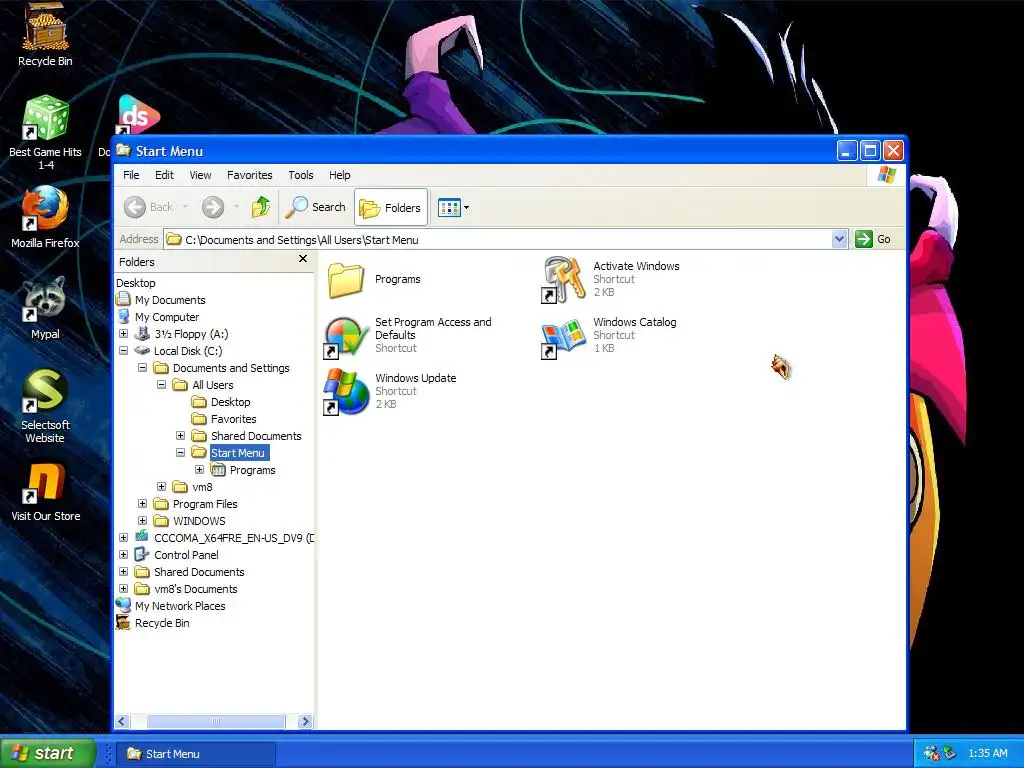Click the second system tray icon
The image size is (1024, 768).
pyautogui.click(x=950, y=753)
